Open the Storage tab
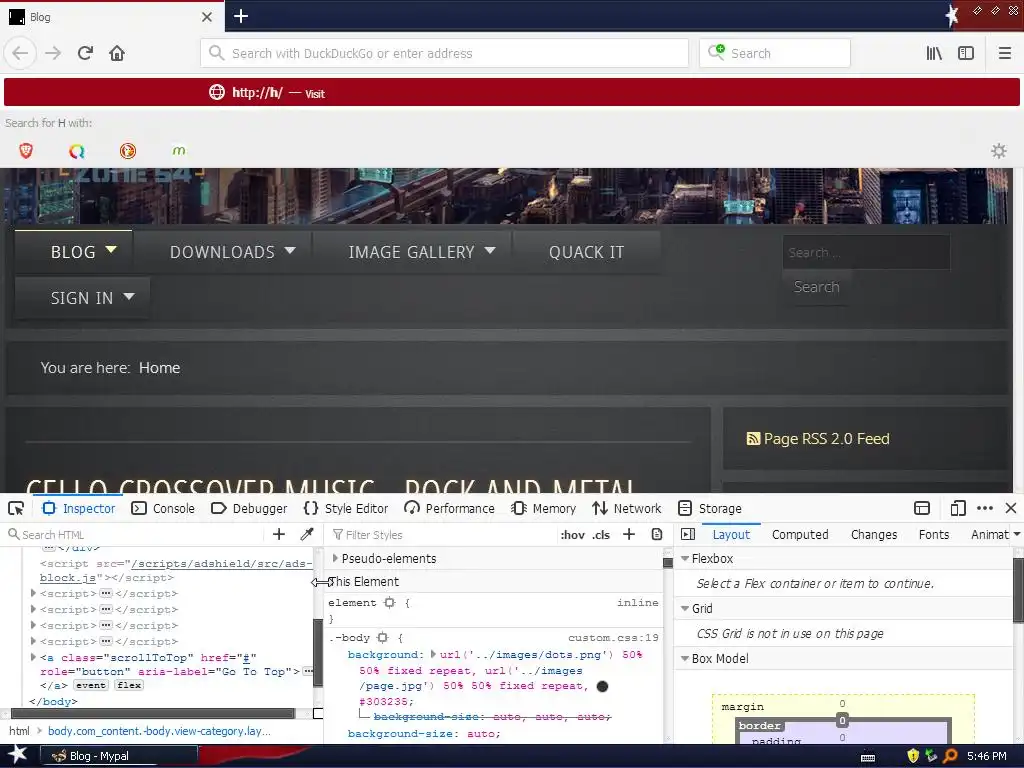The width and height of the screenshot is (1024, 768). click(x=710, y=508)
